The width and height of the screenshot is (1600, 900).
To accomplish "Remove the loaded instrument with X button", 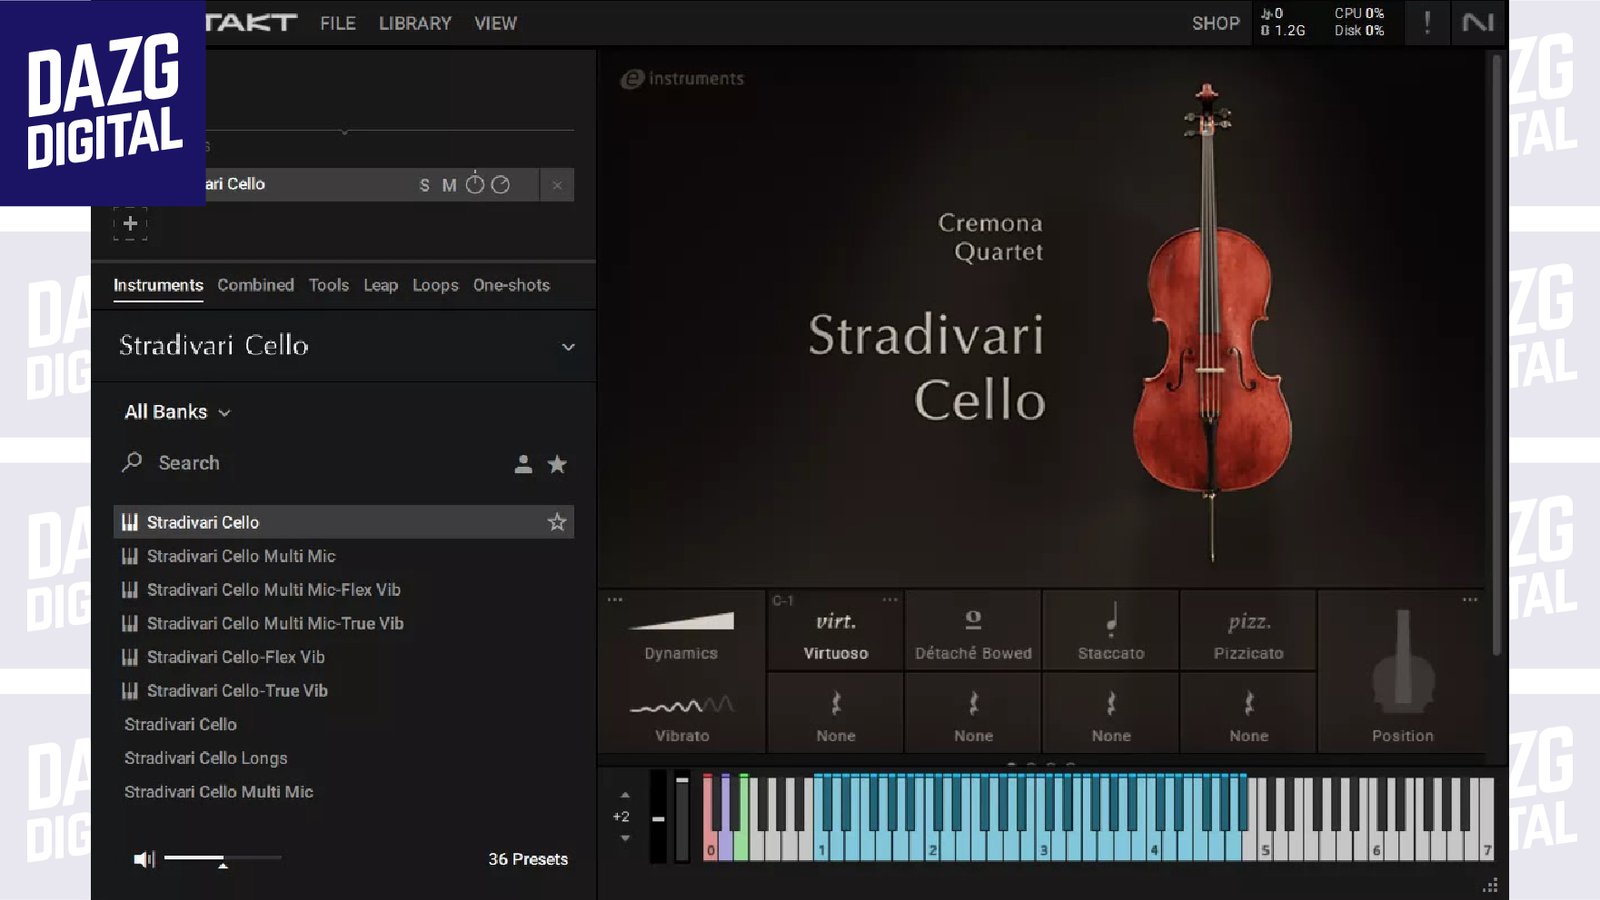I will coord(557,185).
